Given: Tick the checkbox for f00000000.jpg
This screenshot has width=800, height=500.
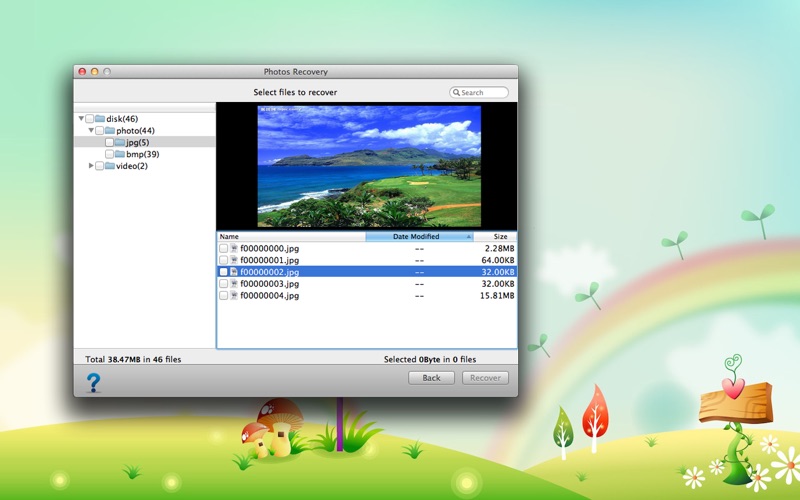Looking at the screenshot, I should click(x=223, y=248).
